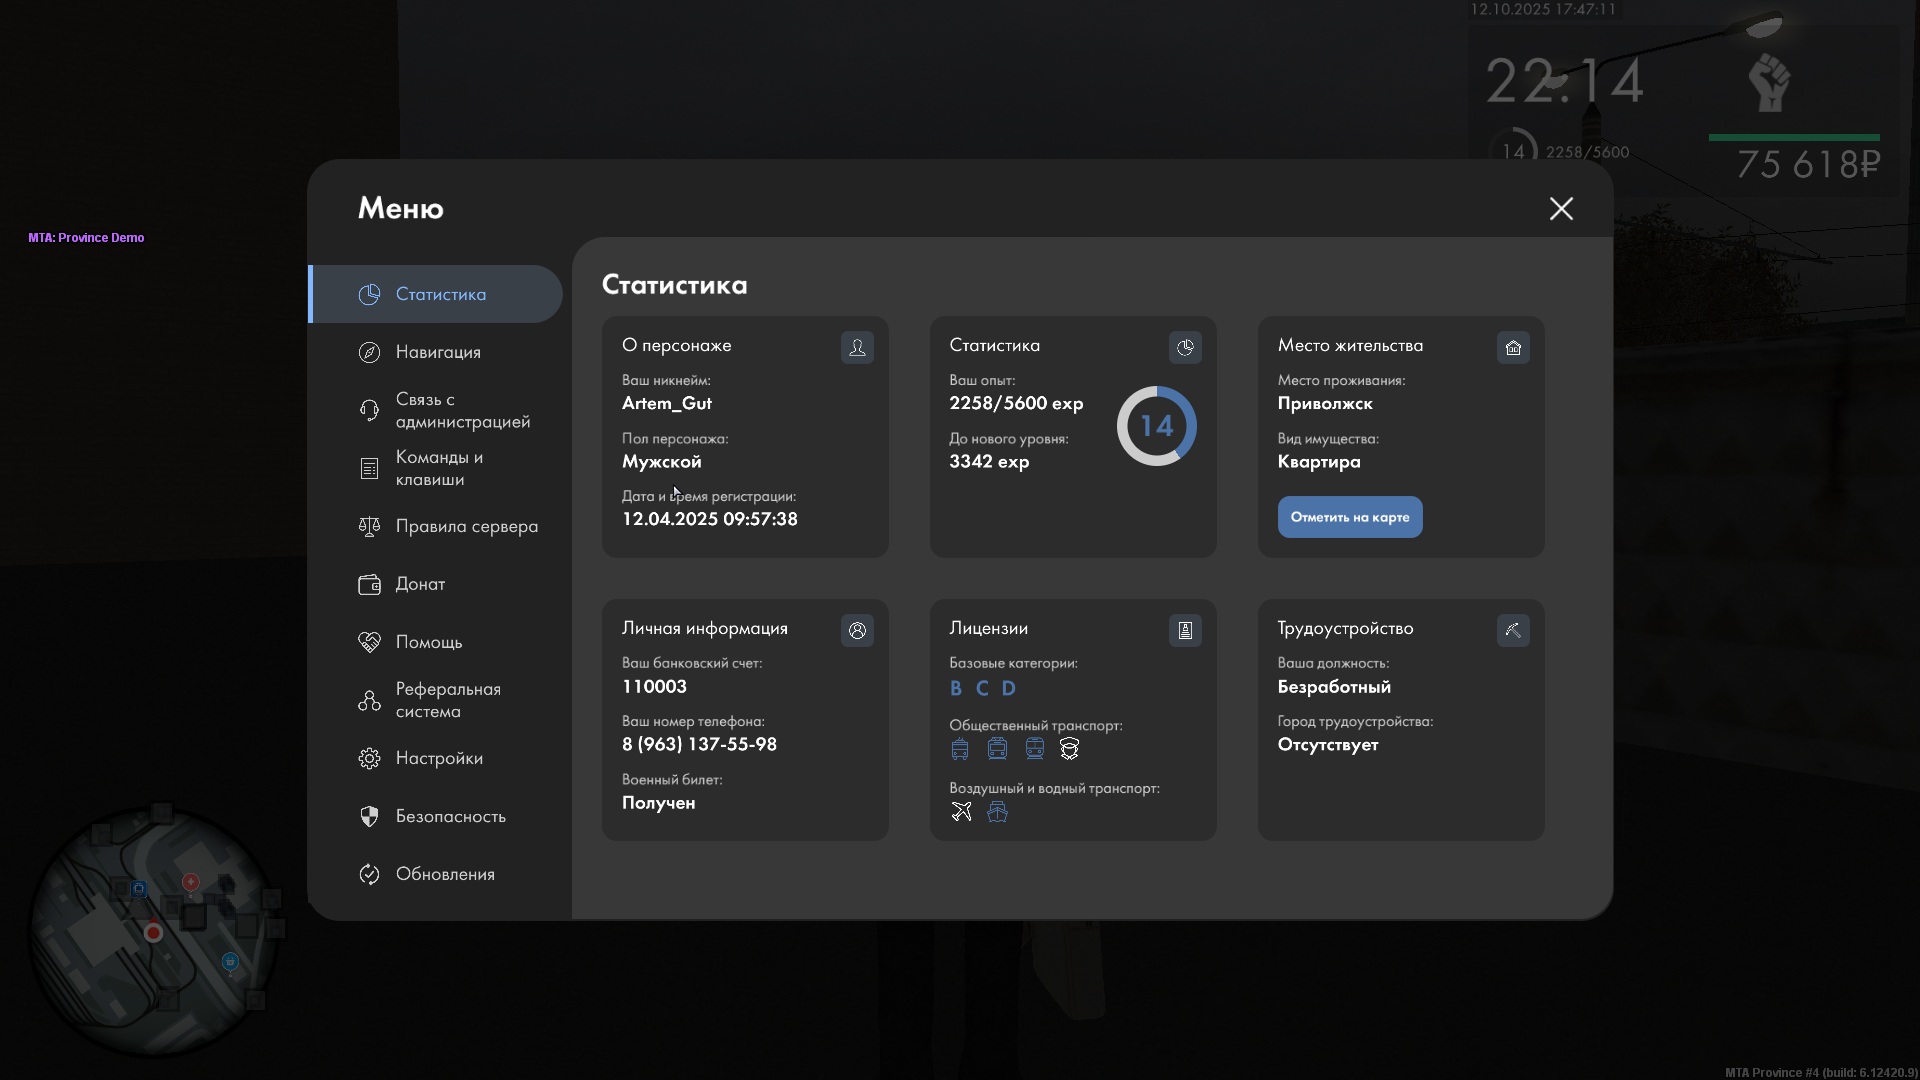This screenshot has width=1920, height=1080.
Task: Open the Безопасность menu item
Action: click(450, 816)
